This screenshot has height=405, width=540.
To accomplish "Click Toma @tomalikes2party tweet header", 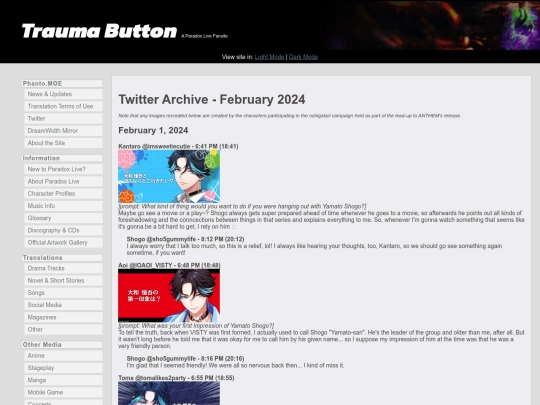I will click(176, 378).
